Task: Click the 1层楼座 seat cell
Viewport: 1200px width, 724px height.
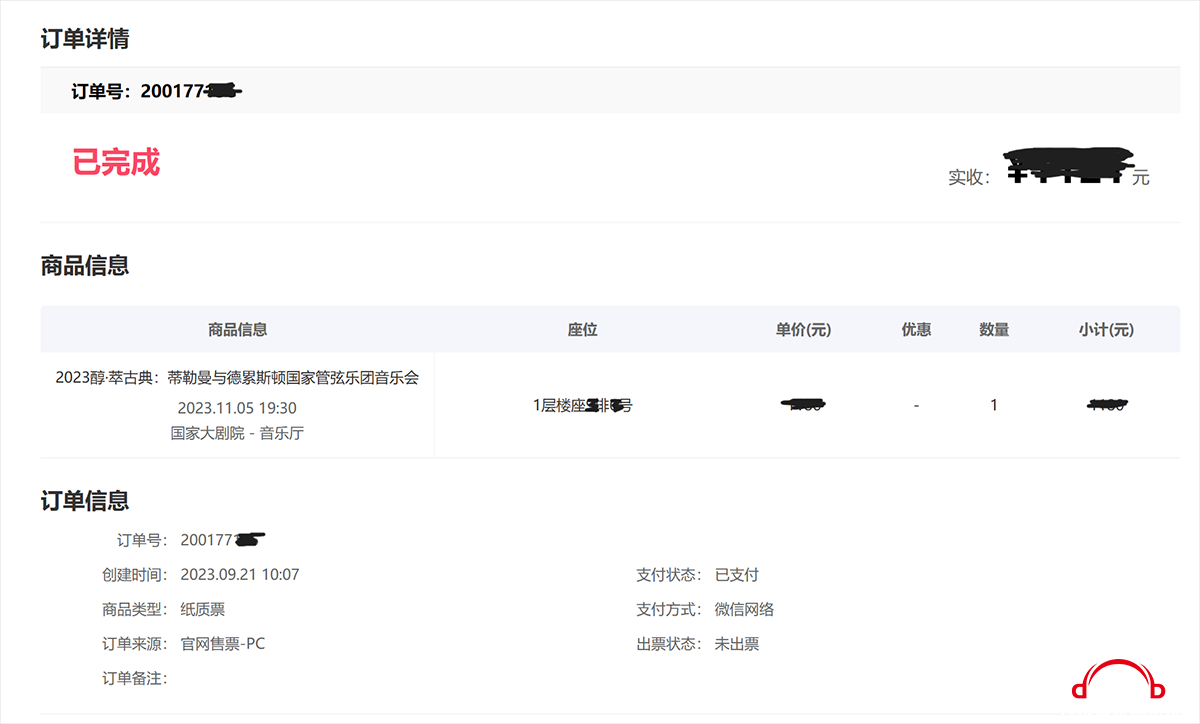Action: pyautogui.click(x=583, y=406)
